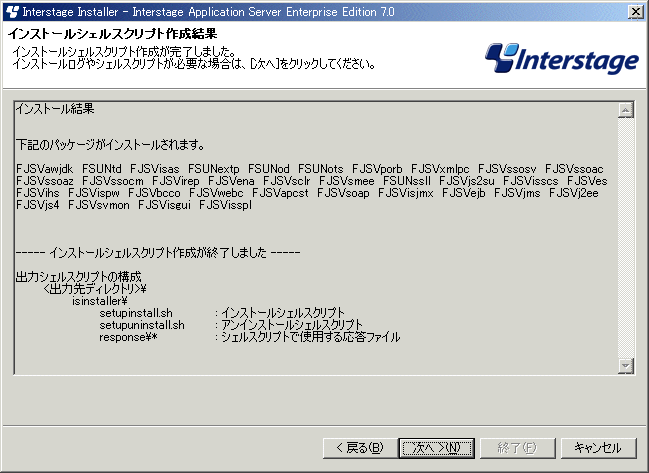
Task: Click the package name FJSVjms
Action: point(517,193)
